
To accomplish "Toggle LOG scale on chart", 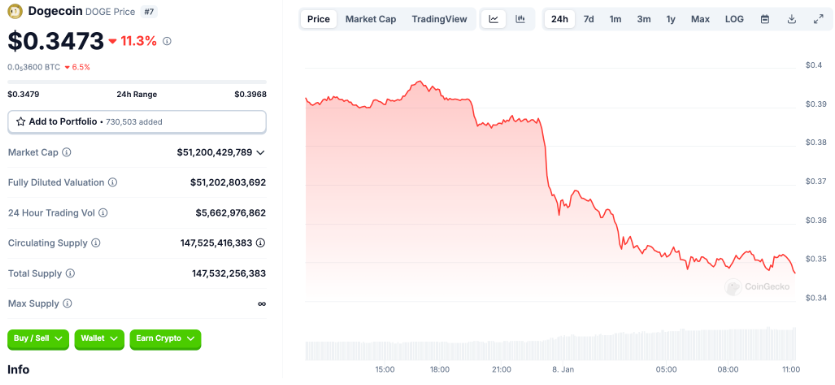I will coord(734,19).
